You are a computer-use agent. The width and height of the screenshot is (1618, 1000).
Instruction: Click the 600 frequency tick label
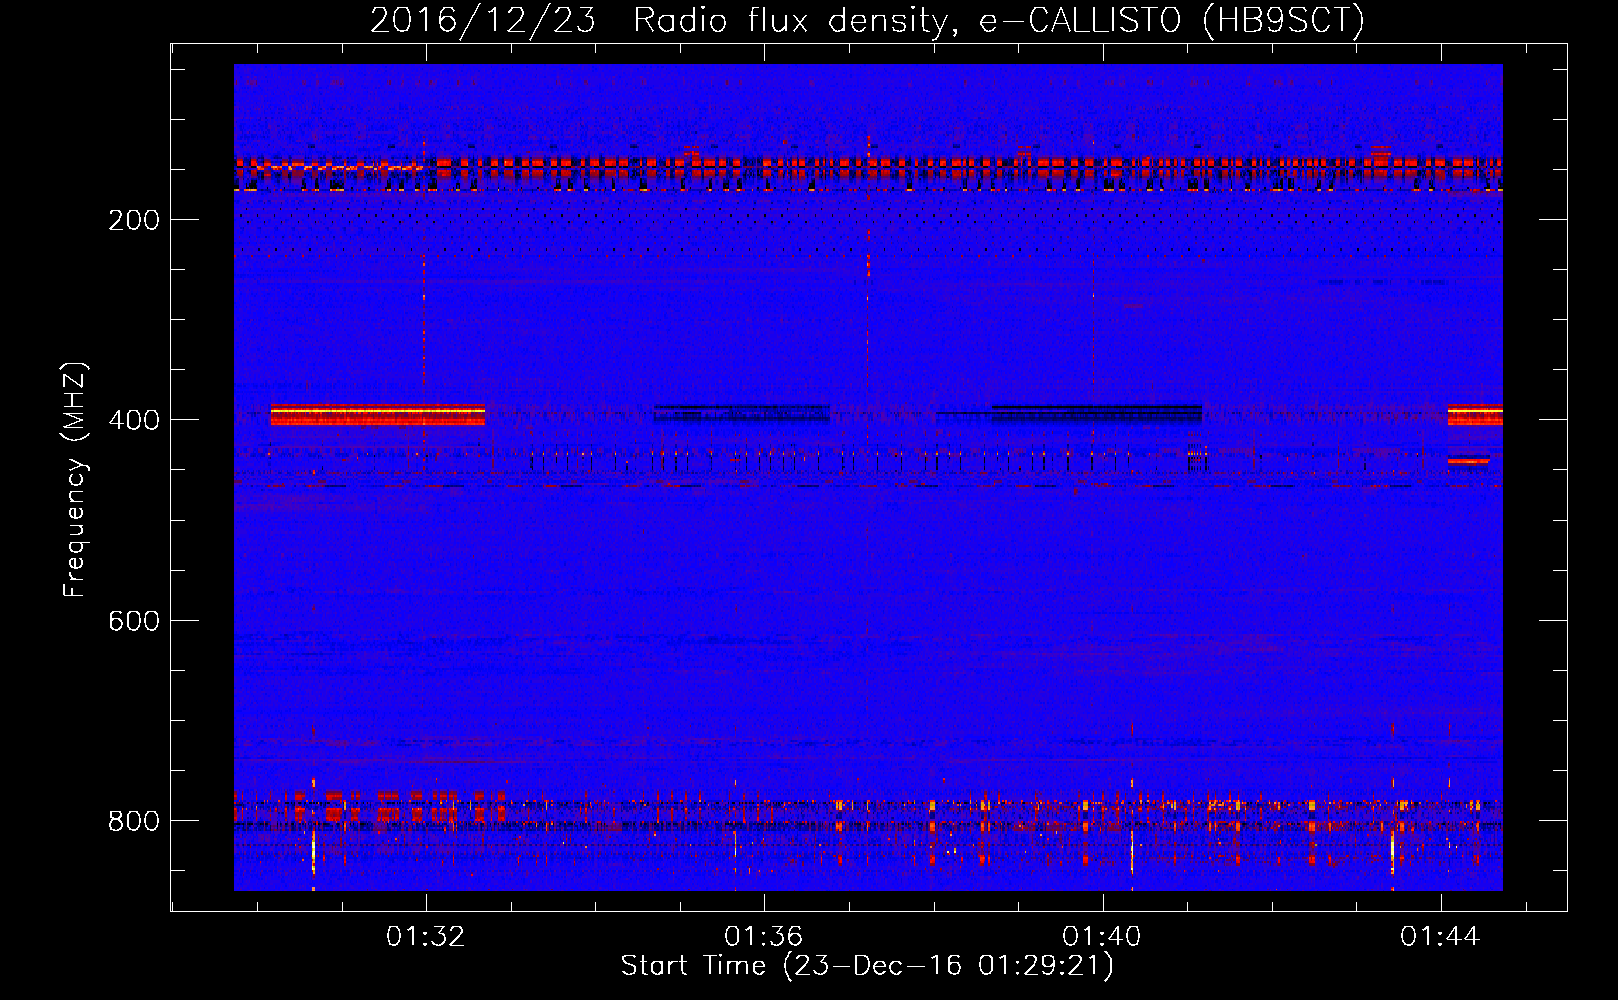[134, 621]
